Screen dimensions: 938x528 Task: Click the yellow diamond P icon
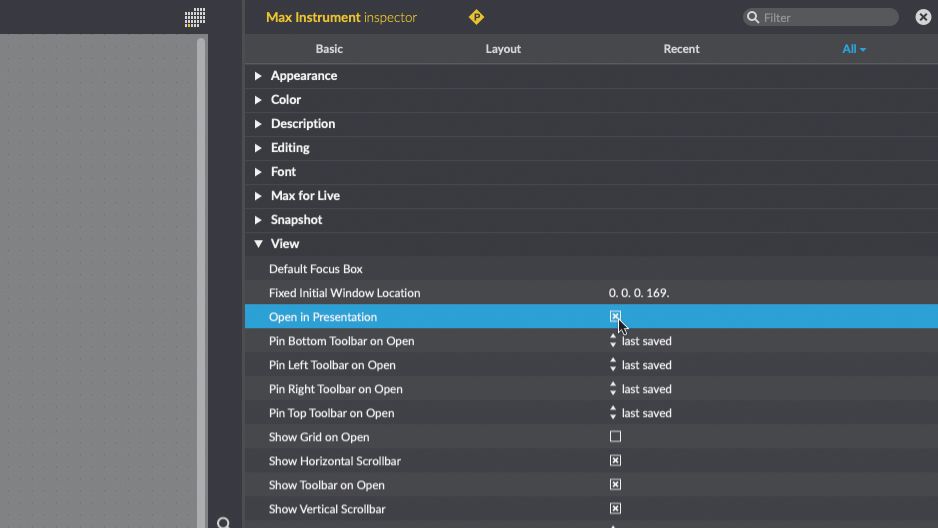(x=476, y=17)
